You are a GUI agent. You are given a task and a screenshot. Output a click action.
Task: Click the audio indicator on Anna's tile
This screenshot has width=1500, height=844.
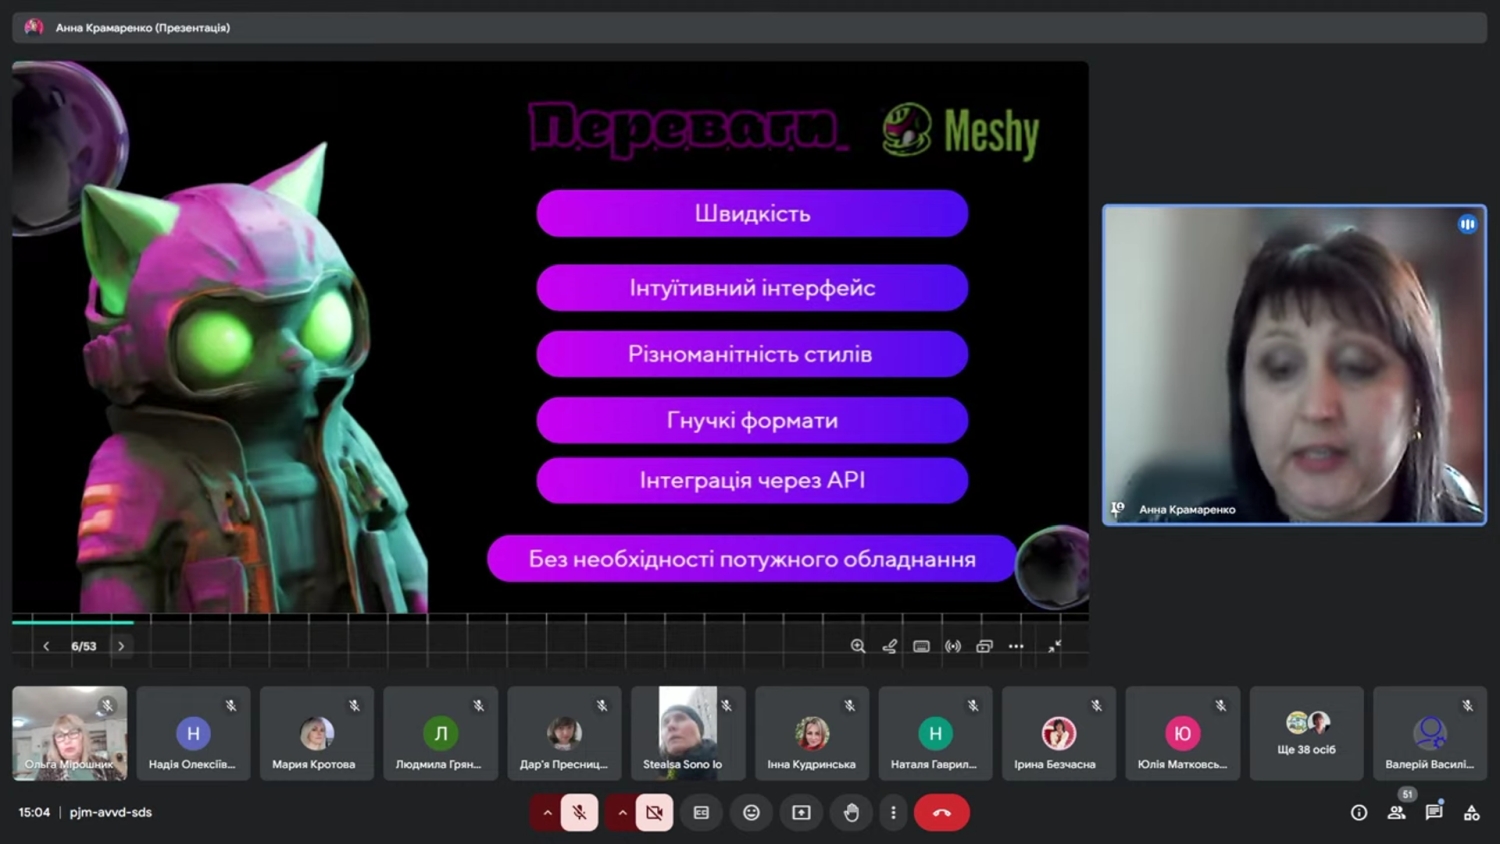coord(1467,224)
